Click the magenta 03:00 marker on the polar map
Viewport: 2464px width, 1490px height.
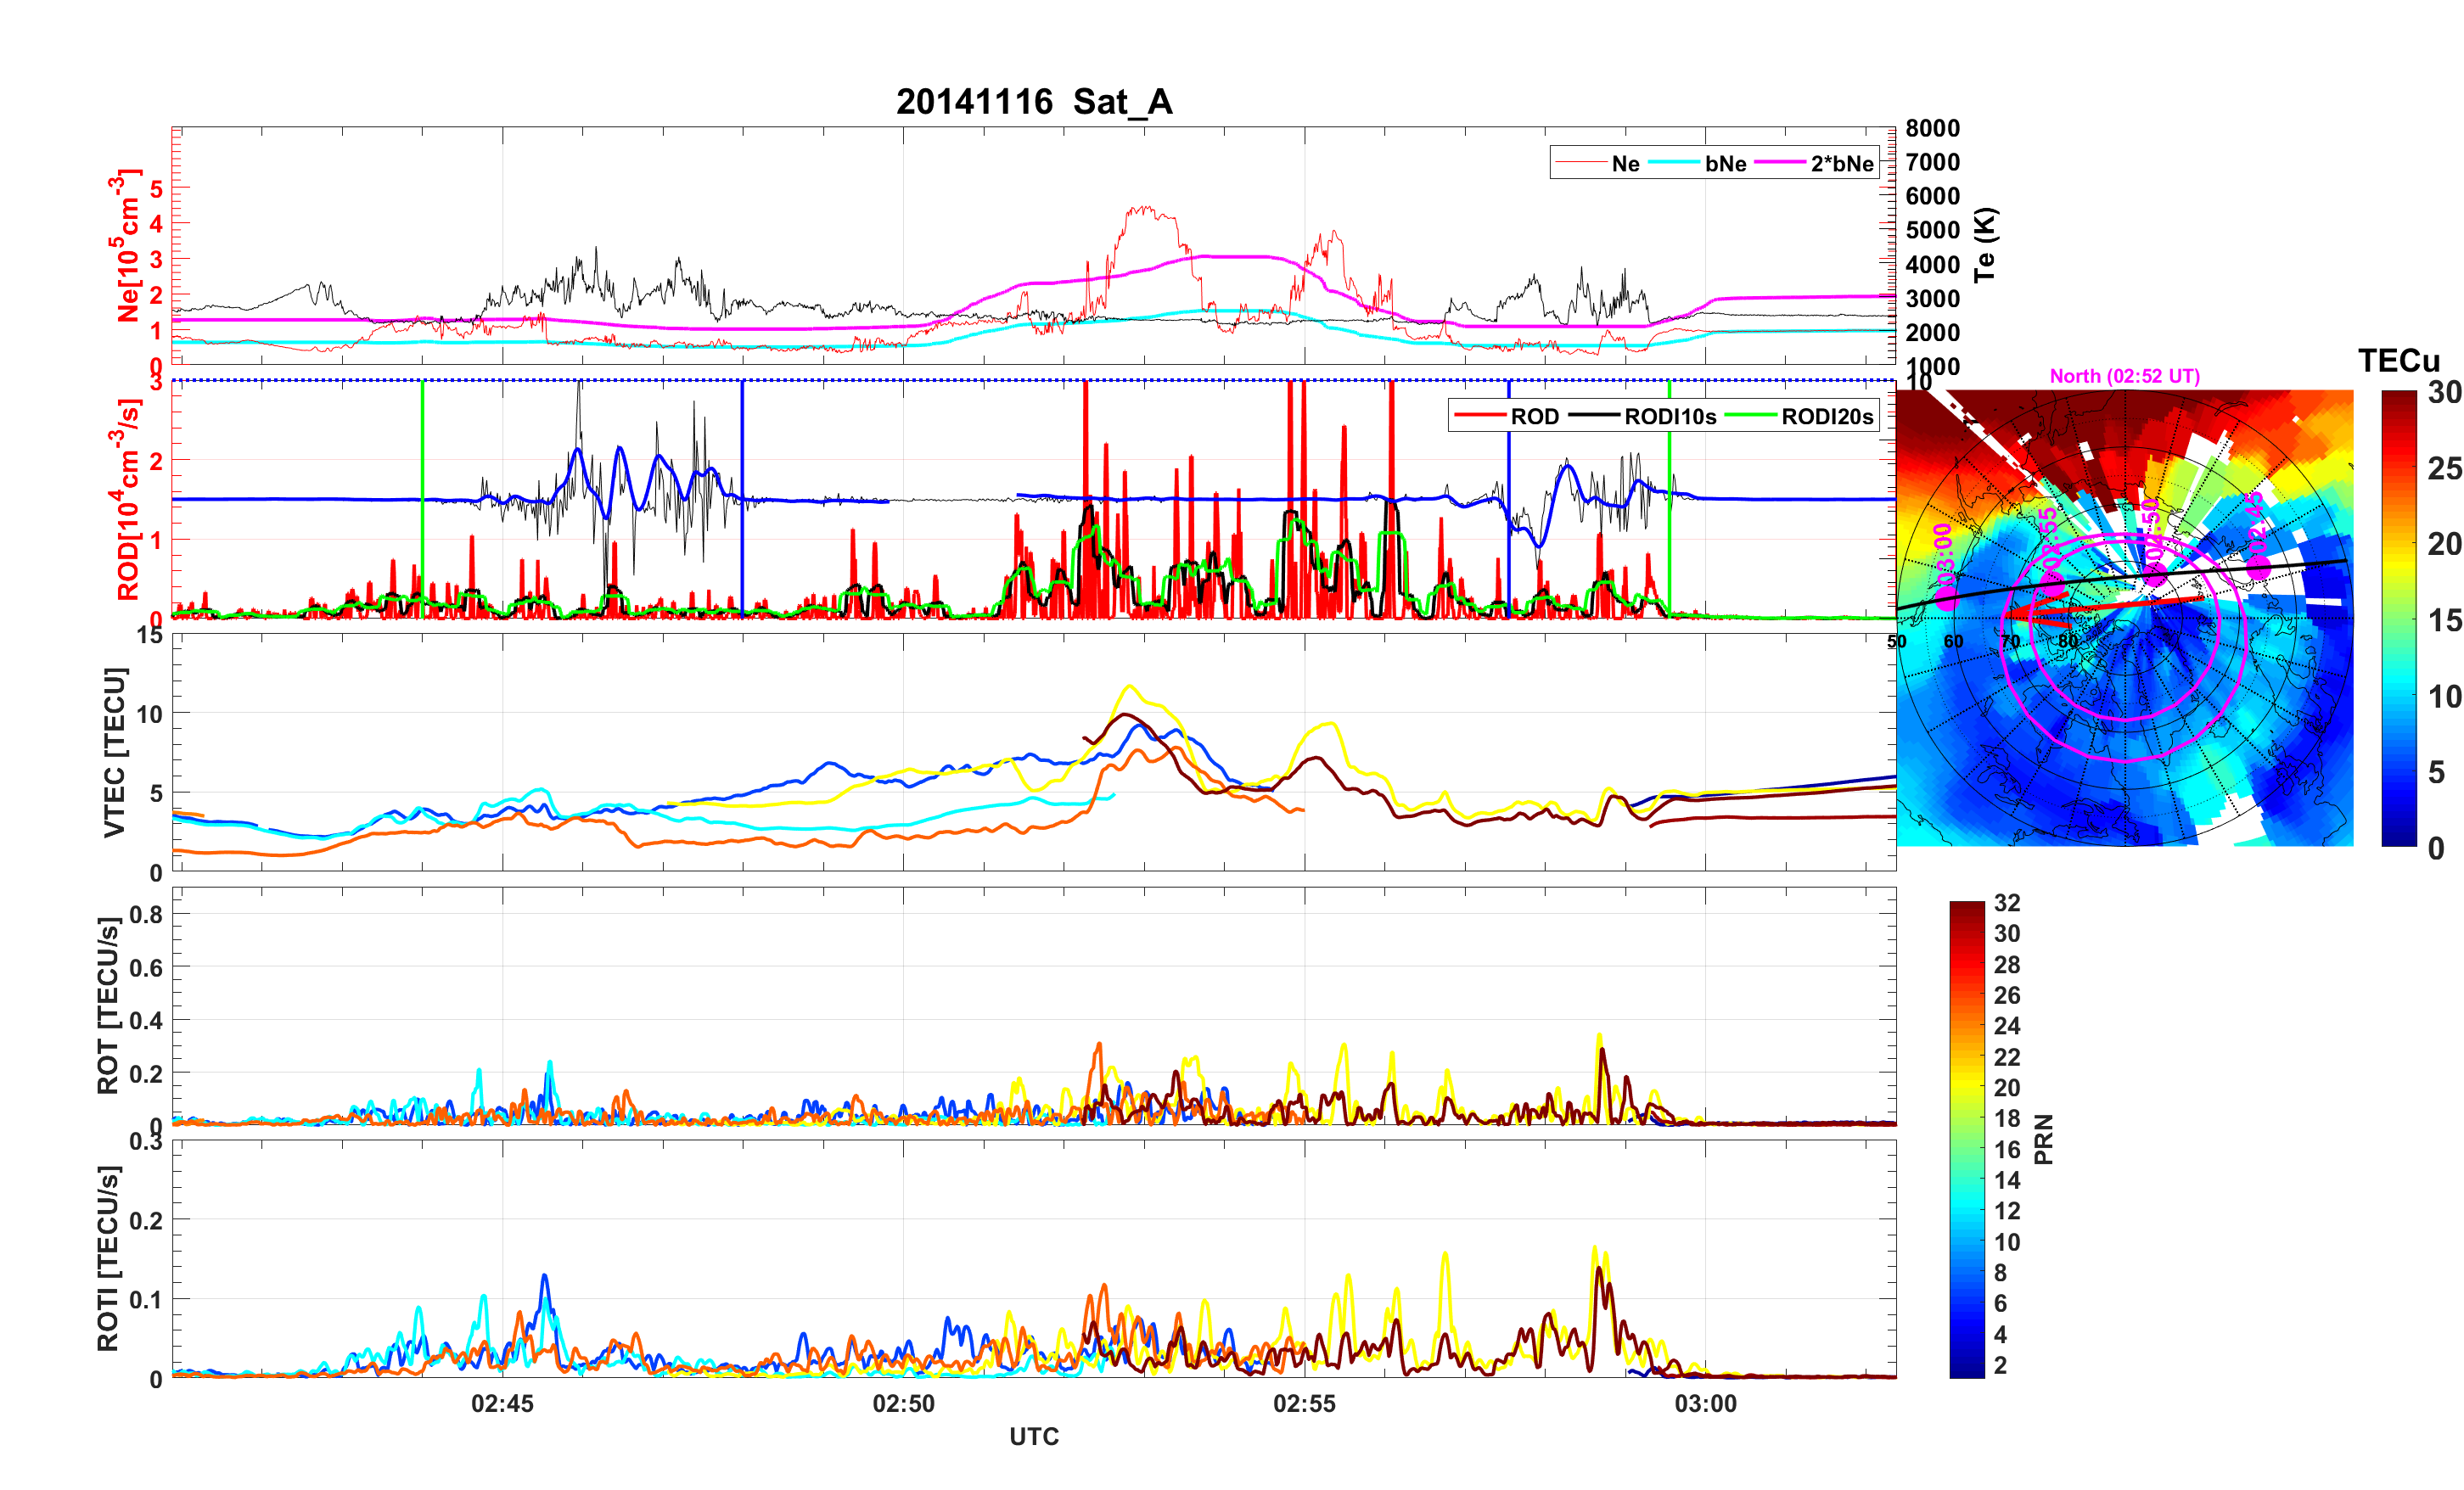[1946, 598]
